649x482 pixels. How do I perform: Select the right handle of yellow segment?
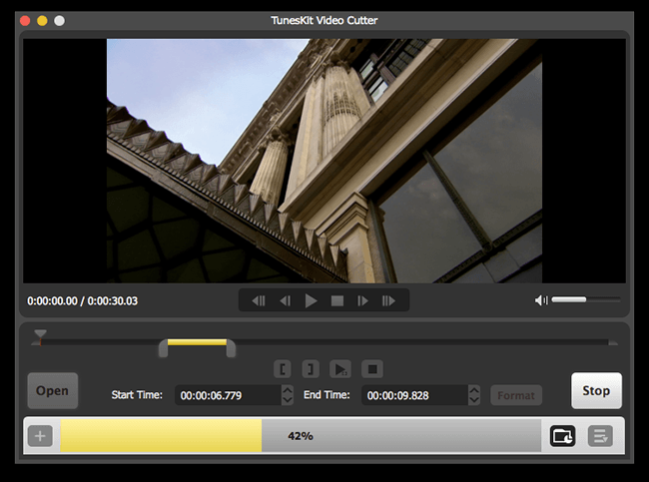point(231,348)
